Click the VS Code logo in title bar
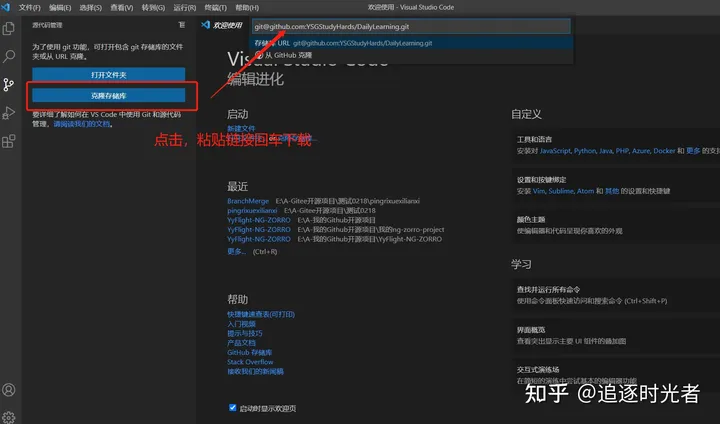This screenshot has width=720, height=424. pos(6,7)
